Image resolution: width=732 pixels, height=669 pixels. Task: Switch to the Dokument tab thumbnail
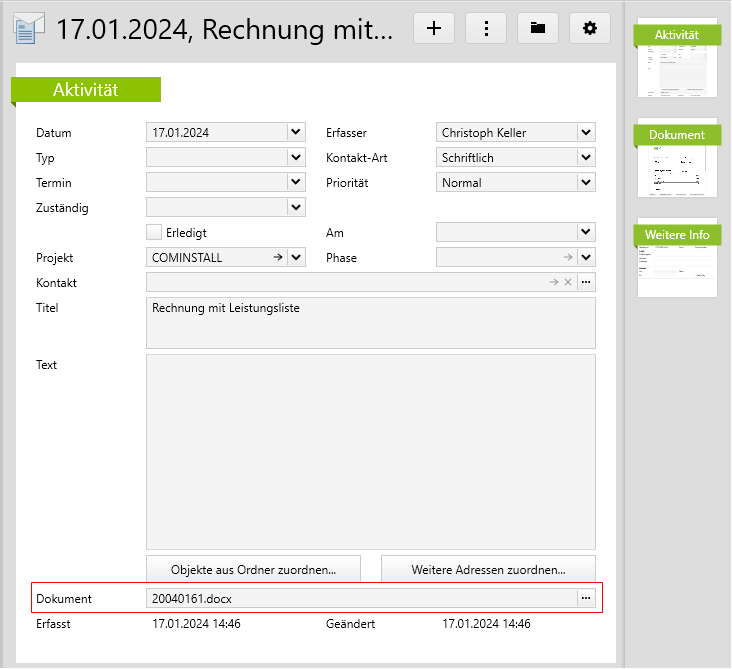click(677, 160)
